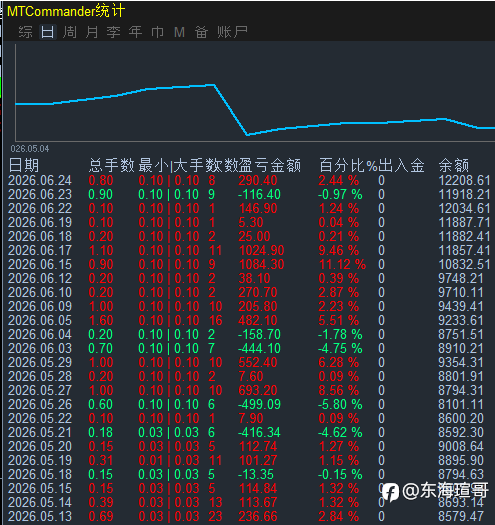Viewport: 495px width, 525px height.
Task: Select the 2026.05.27 date cell
Action: click(x=40, y=390)
